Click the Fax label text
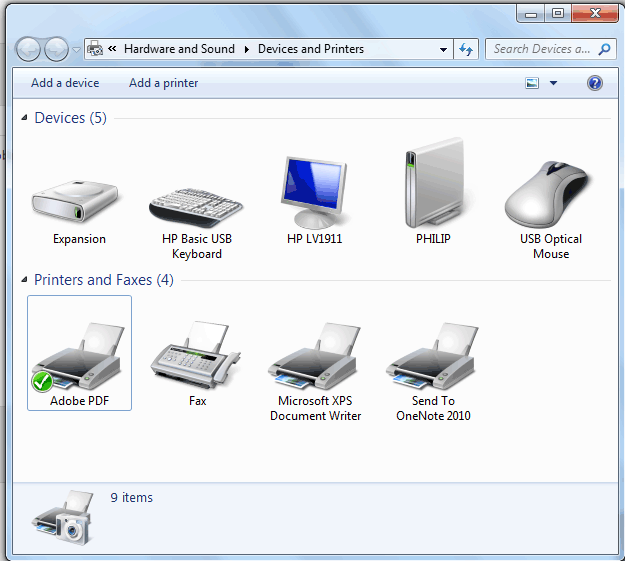 click(198, 401)
